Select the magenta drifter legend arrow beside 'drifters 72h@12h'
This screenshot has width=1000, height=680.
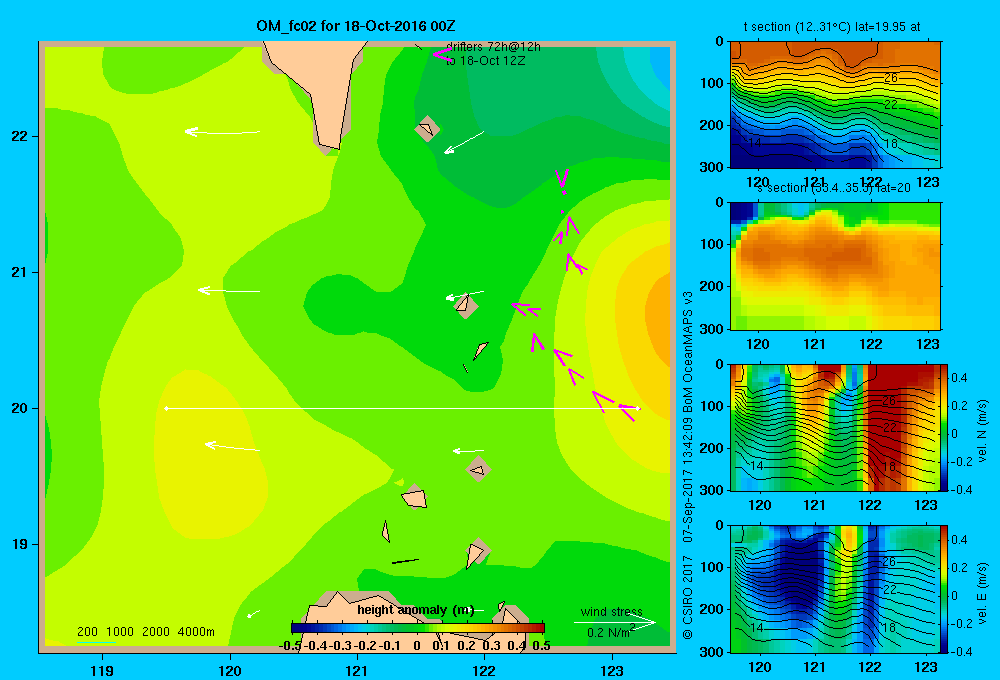(441, 54)
